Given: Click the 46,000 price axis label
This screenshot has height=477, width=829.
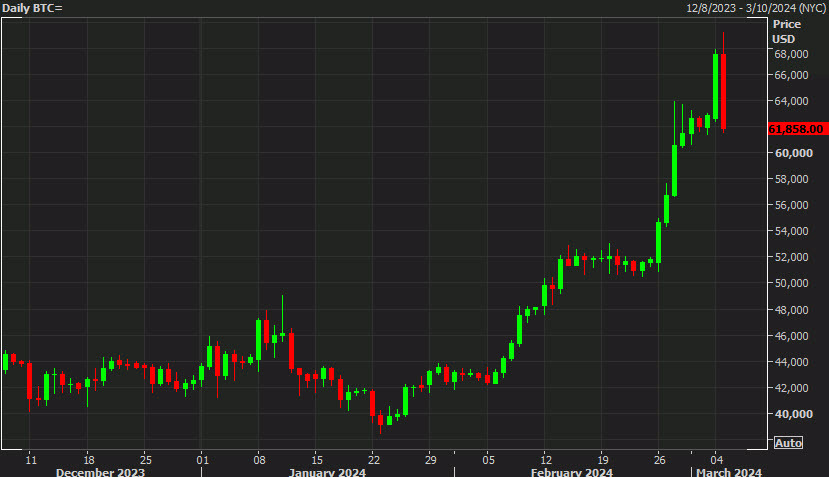Looking at the screenshot, I should point(791,336).
